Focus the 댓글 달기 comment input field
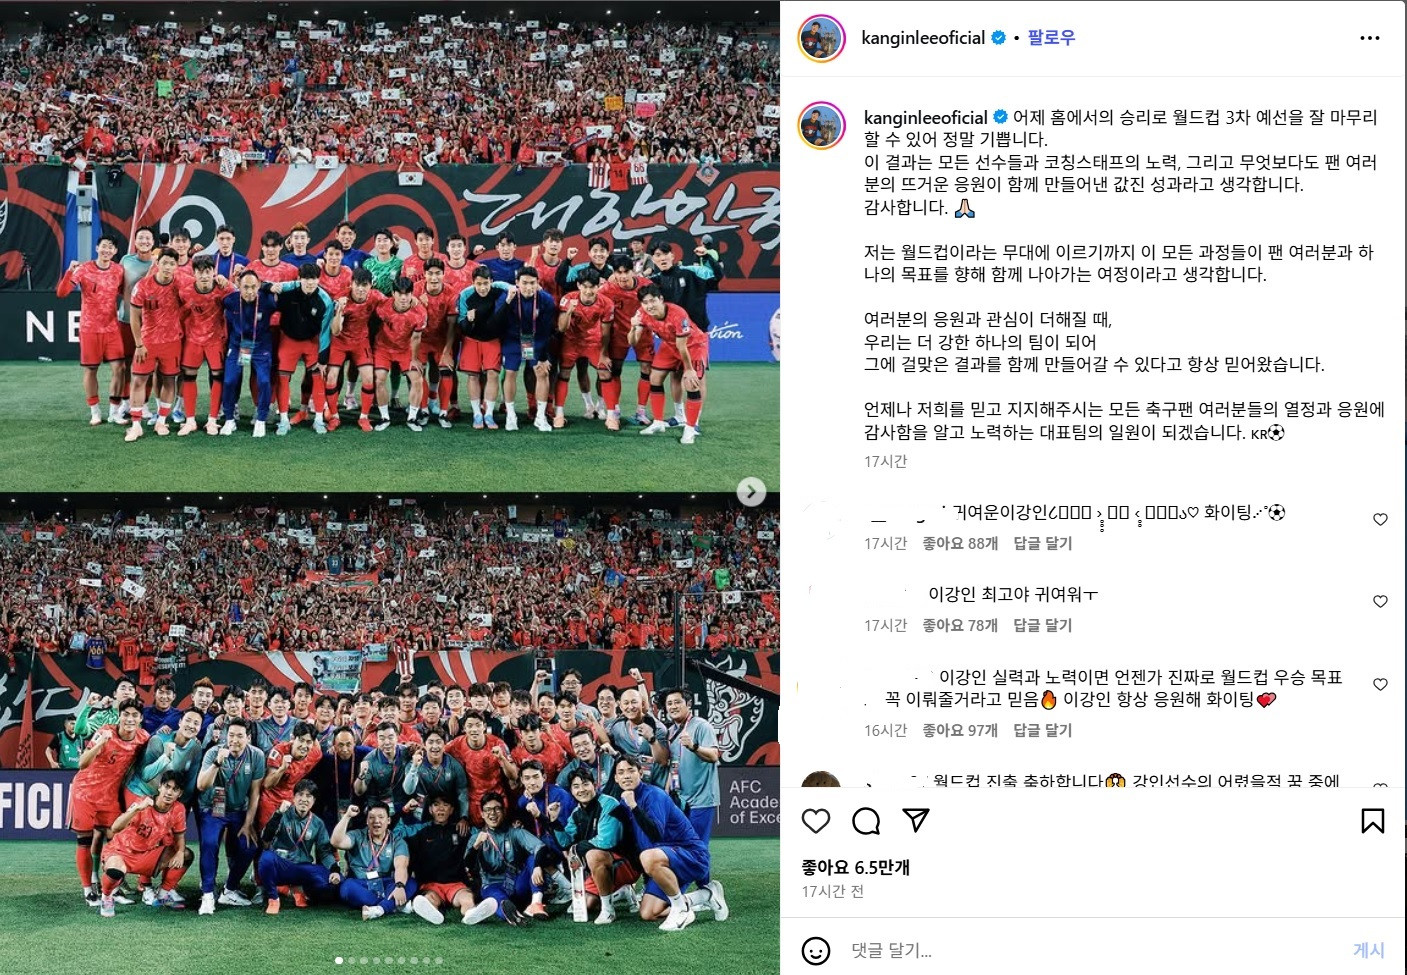This screenshot has width=1407, height=975. point(1090,951)
